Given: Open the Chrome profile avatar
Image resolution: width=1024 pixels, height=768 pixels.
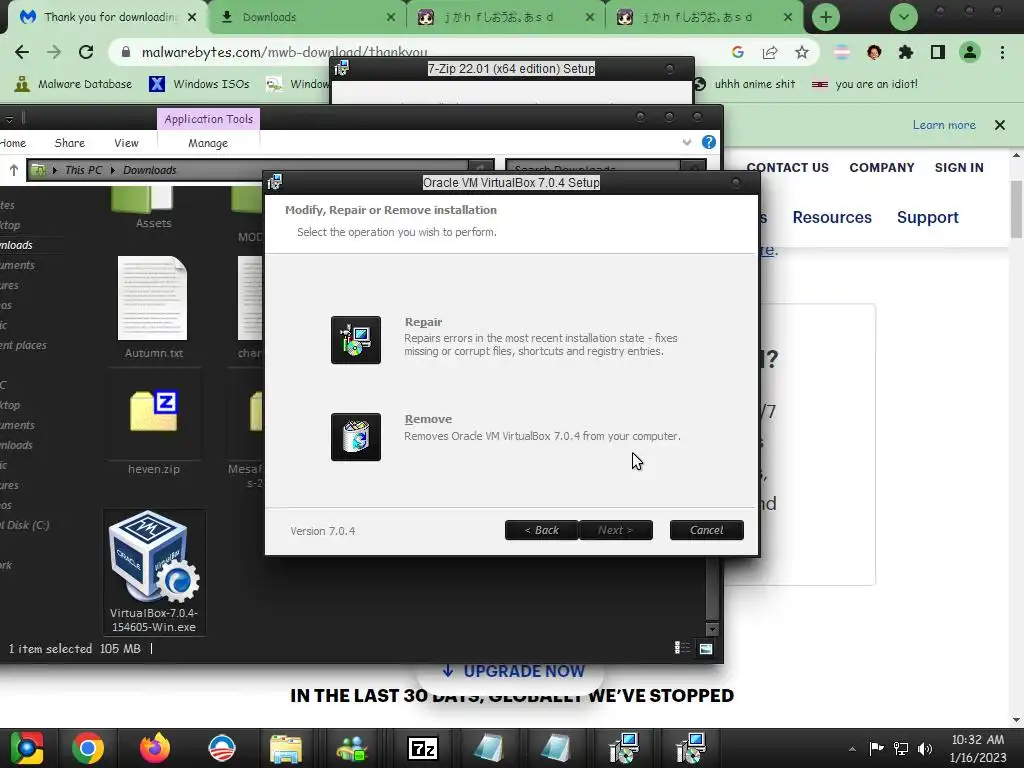Looking at the screenshot, I should click(x=970, y=52).
